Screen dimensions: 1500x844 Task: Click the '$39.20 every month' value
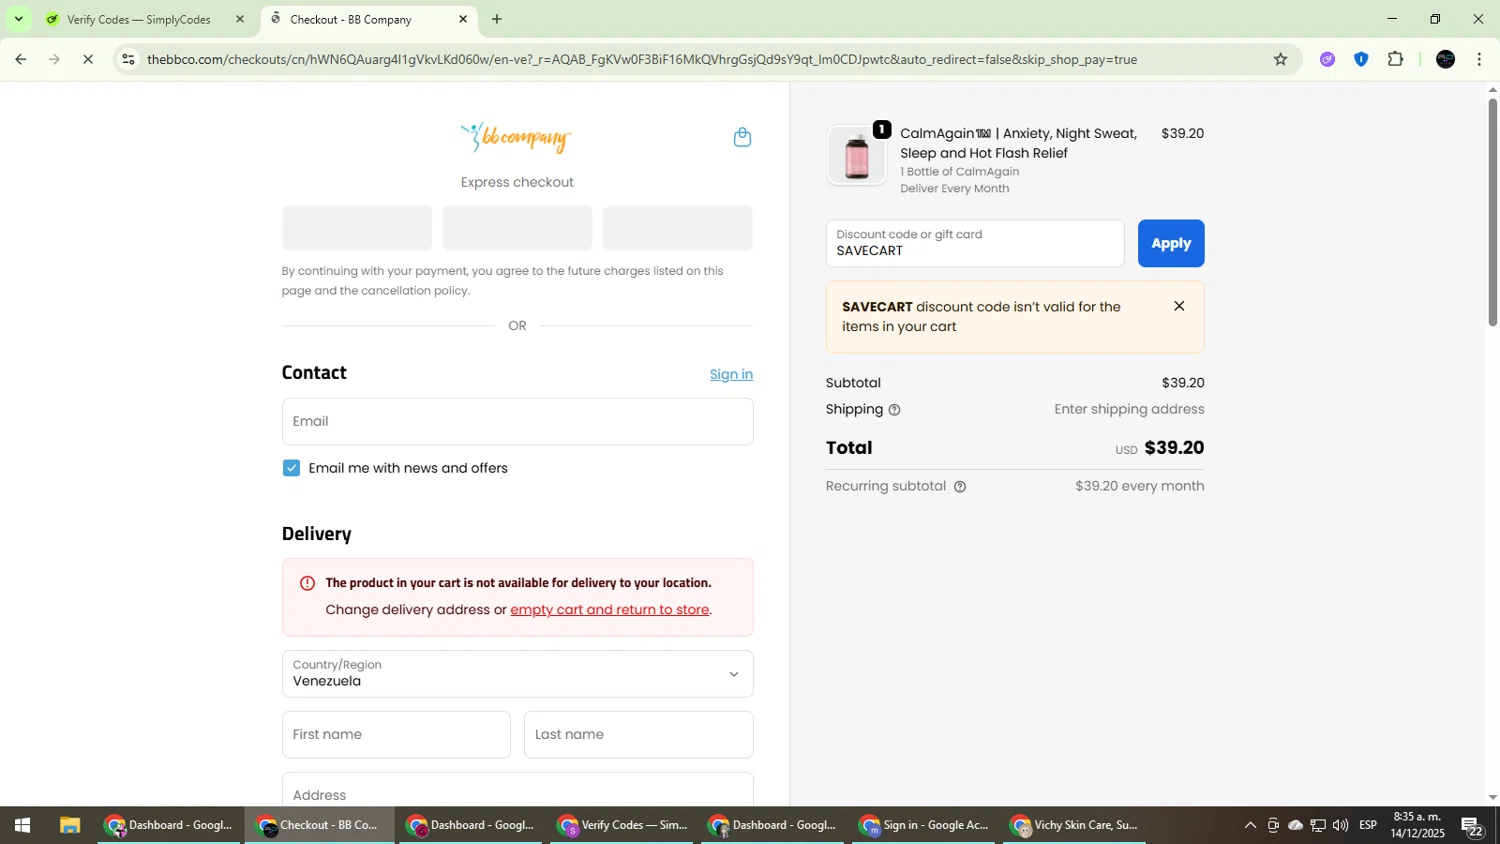click(x=1139, y=486)
